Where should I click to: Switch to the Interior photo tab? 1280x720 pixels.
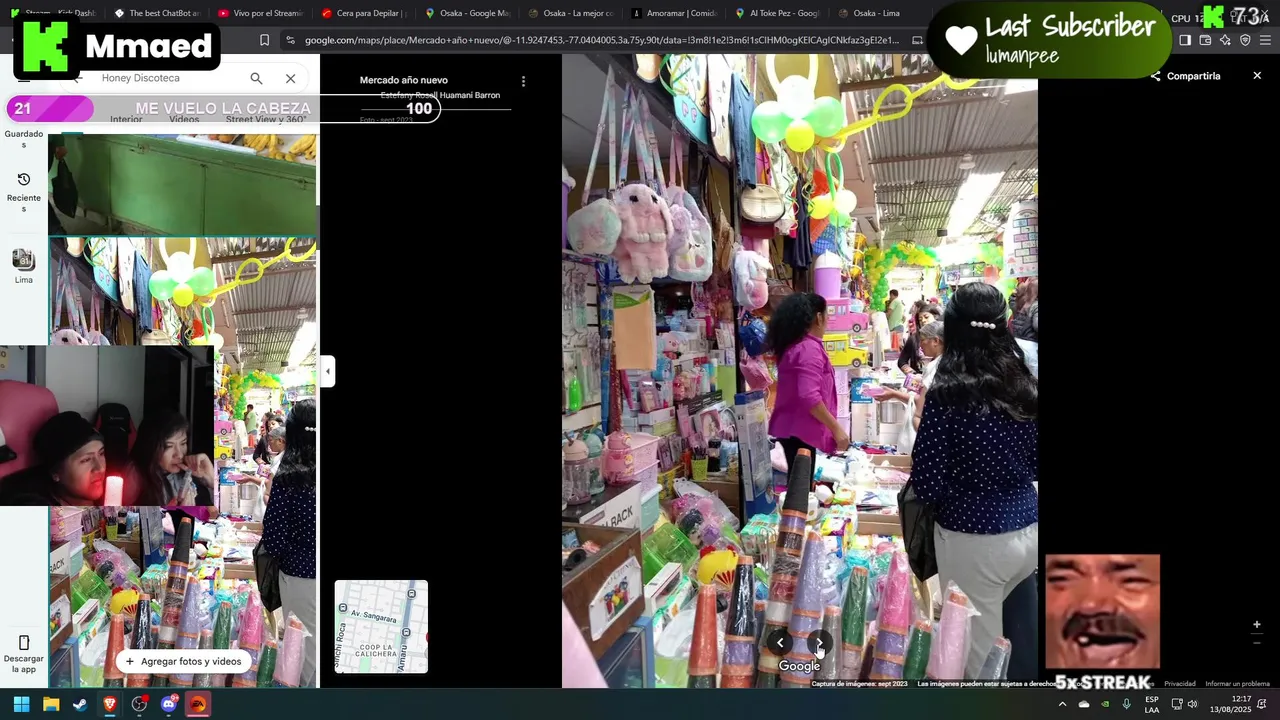tap(126, 119)
